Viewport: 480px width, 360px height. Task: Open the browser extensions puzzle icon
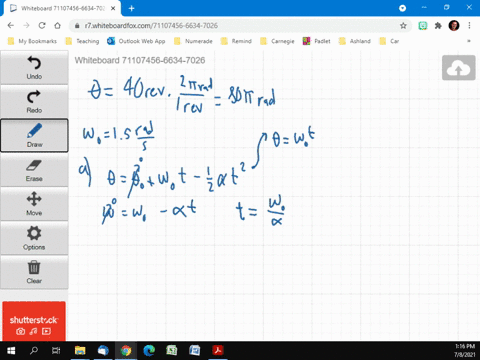tap(438, 26)
